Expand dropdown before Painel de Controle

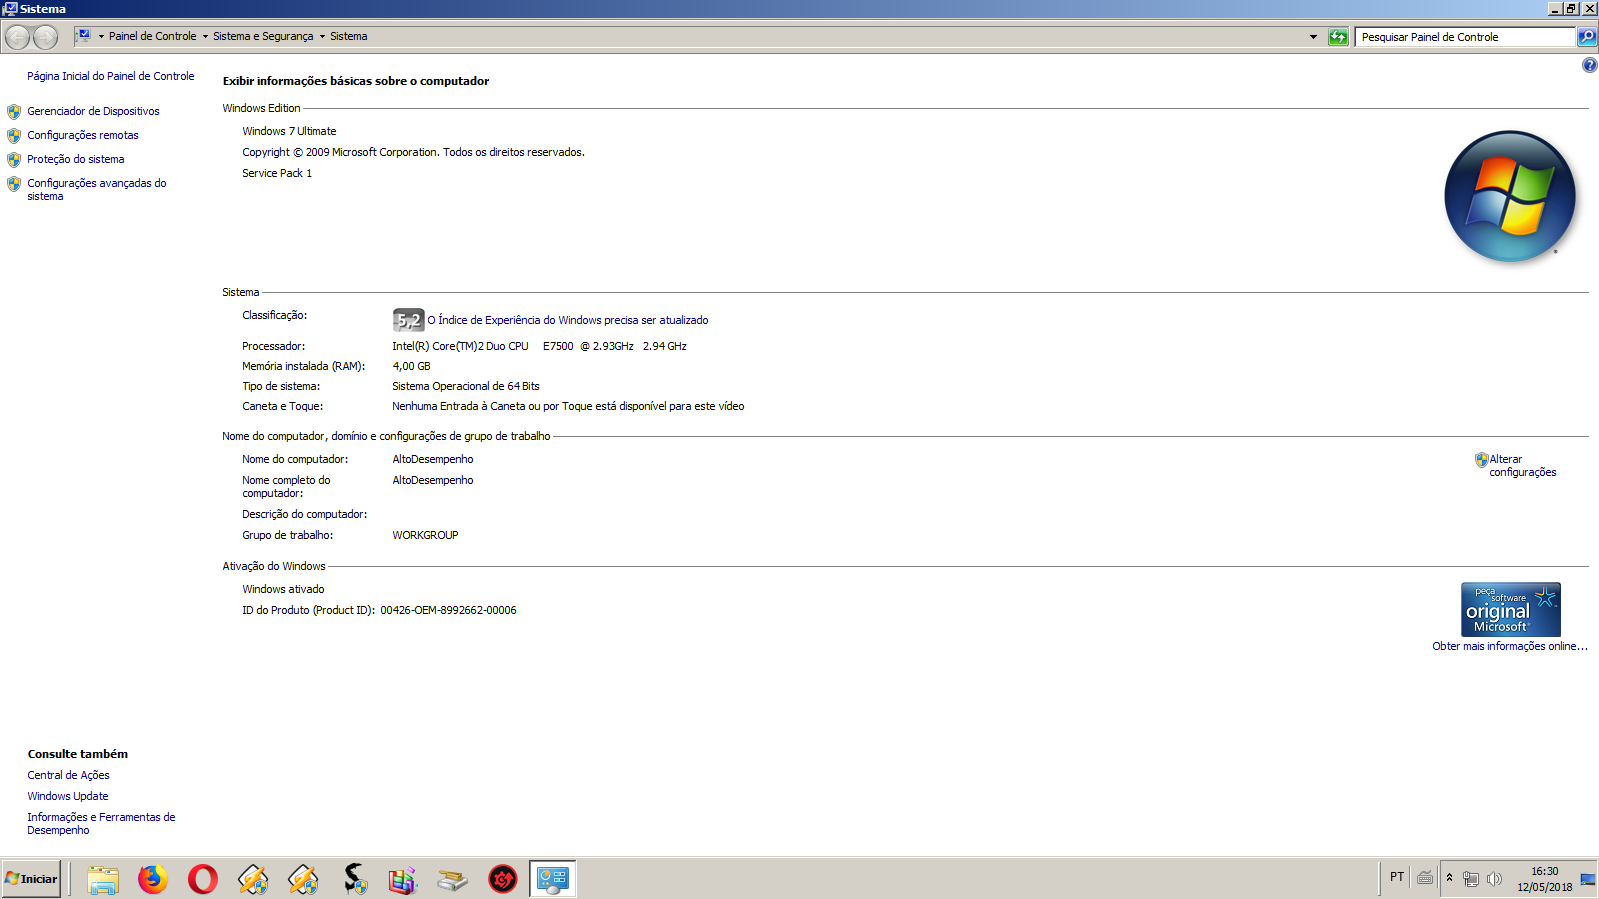coord(101,37)
